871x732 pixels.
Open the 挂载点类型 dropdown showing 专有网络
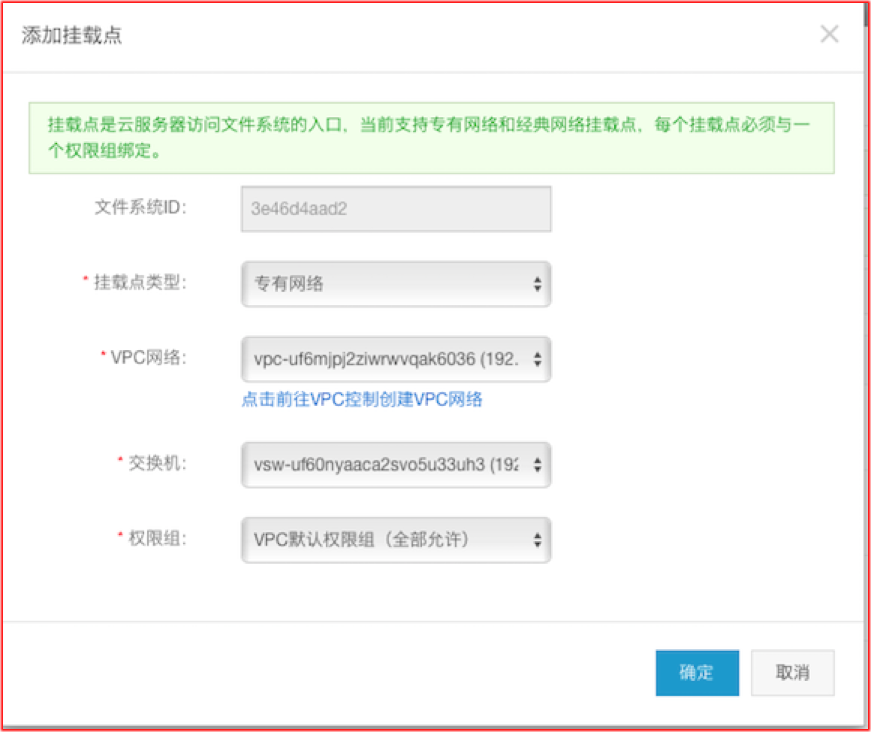coord(396,284)
